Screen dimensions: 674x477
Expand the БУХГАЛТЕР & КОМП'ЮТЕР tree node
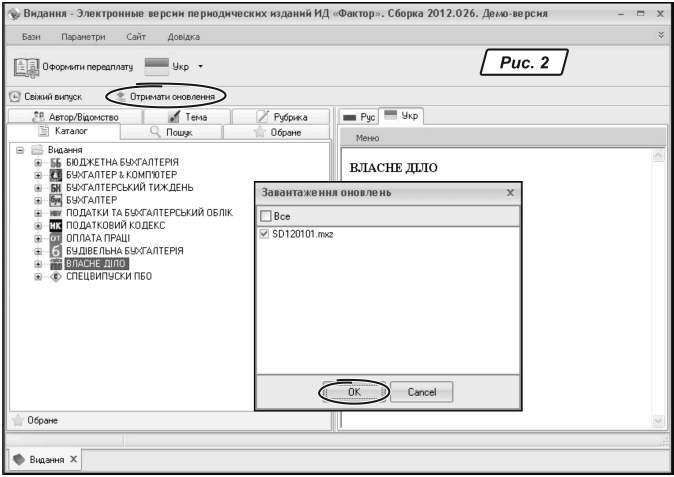click(x=39, y=175)
